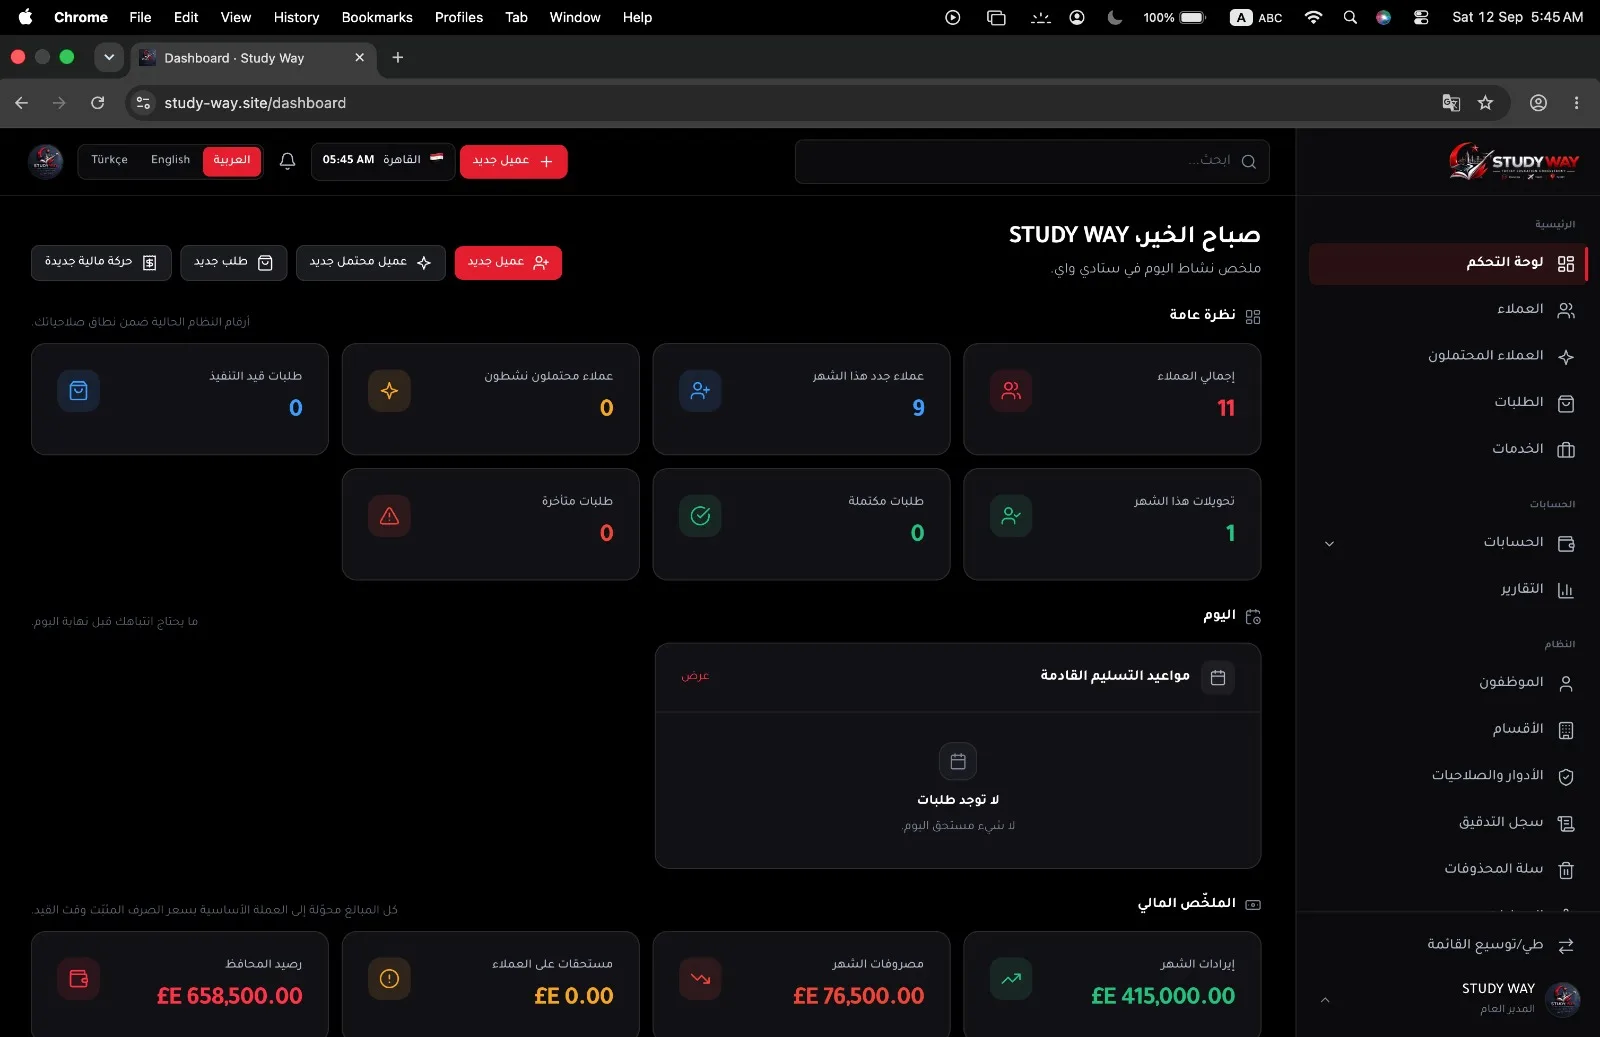The image size is (1600, 1037).
Task: Select لوحة التحكم dashboard menu item
Action: (1447, 264)
